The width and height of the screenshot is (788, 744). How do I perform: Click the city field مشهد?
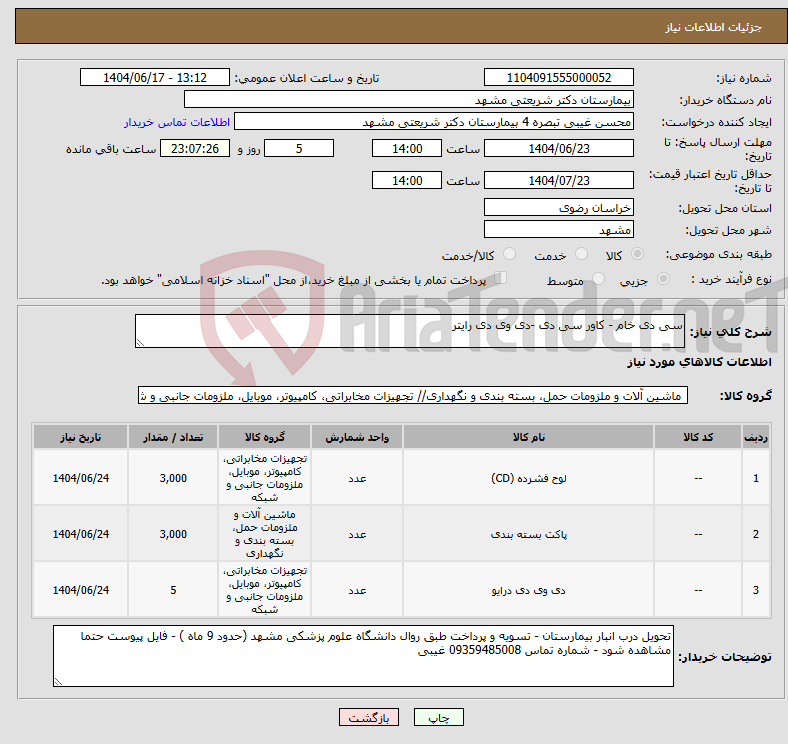559,230
